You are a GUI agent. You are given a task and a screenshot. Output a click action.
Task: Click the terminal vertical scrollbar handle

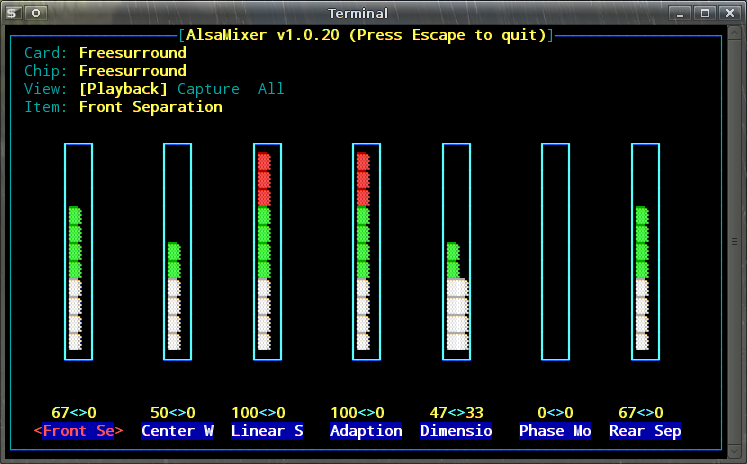(734, 242)
